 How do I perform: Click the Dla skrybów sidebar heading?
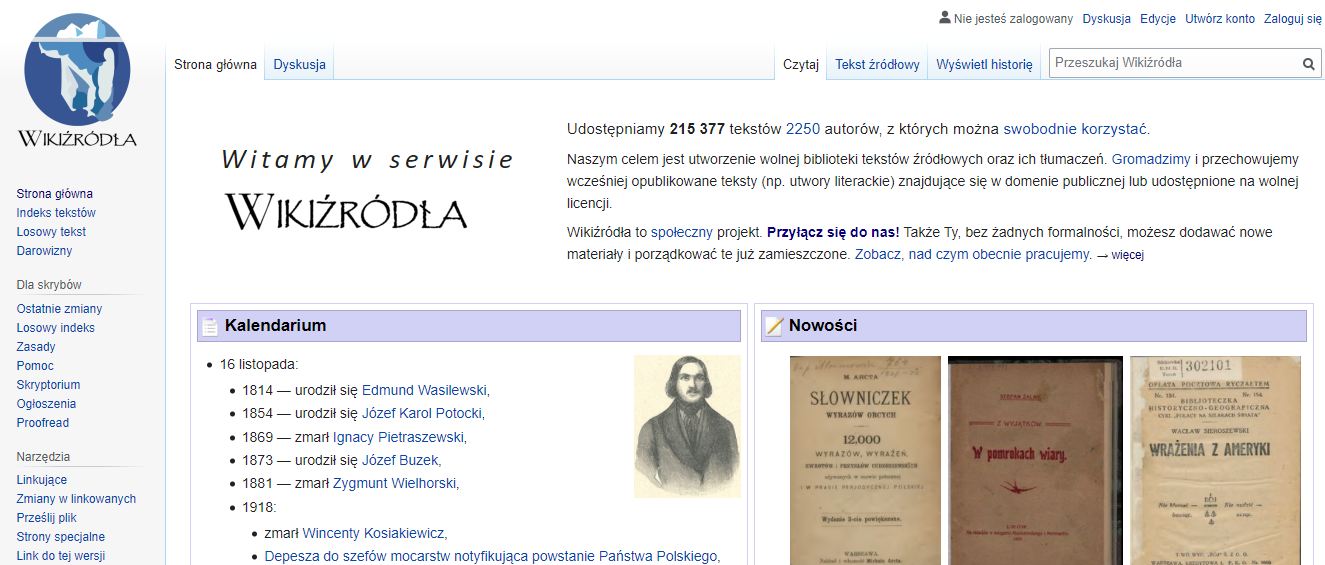(49, 285)
